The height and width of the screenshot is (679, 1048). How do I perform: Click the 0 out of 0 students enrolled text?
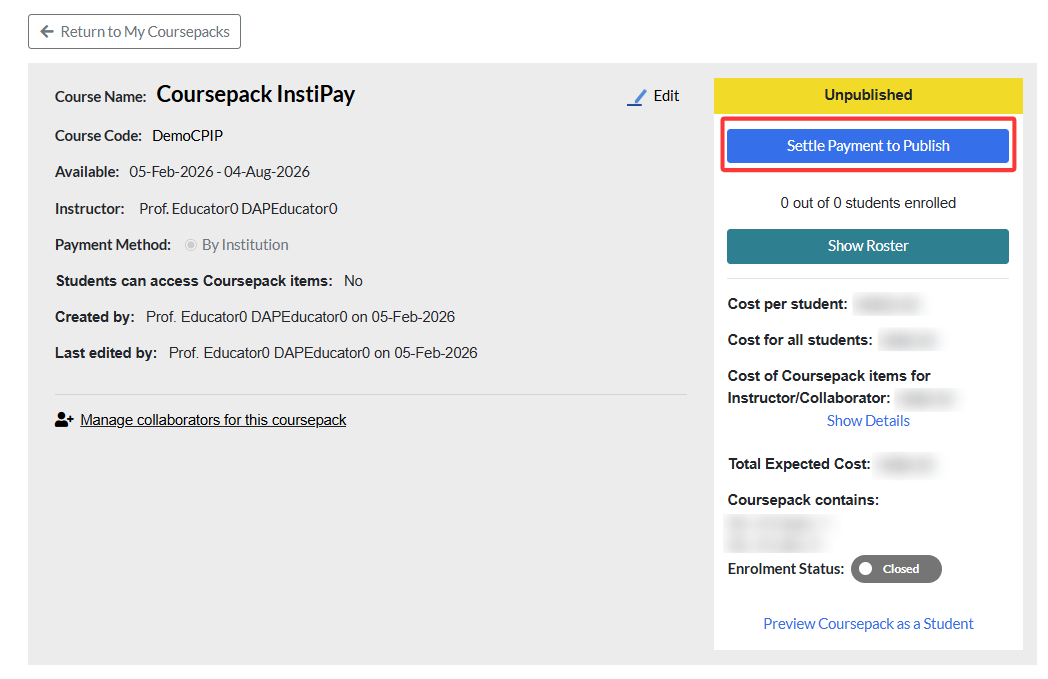coord(868,202)
